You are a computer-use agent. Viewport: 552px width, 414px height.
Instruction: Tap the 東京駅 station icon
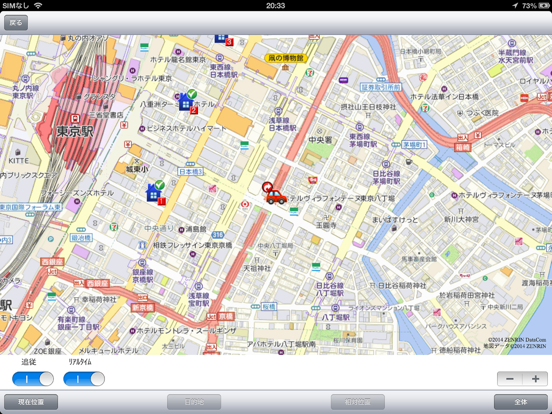[x=75, y=119]
